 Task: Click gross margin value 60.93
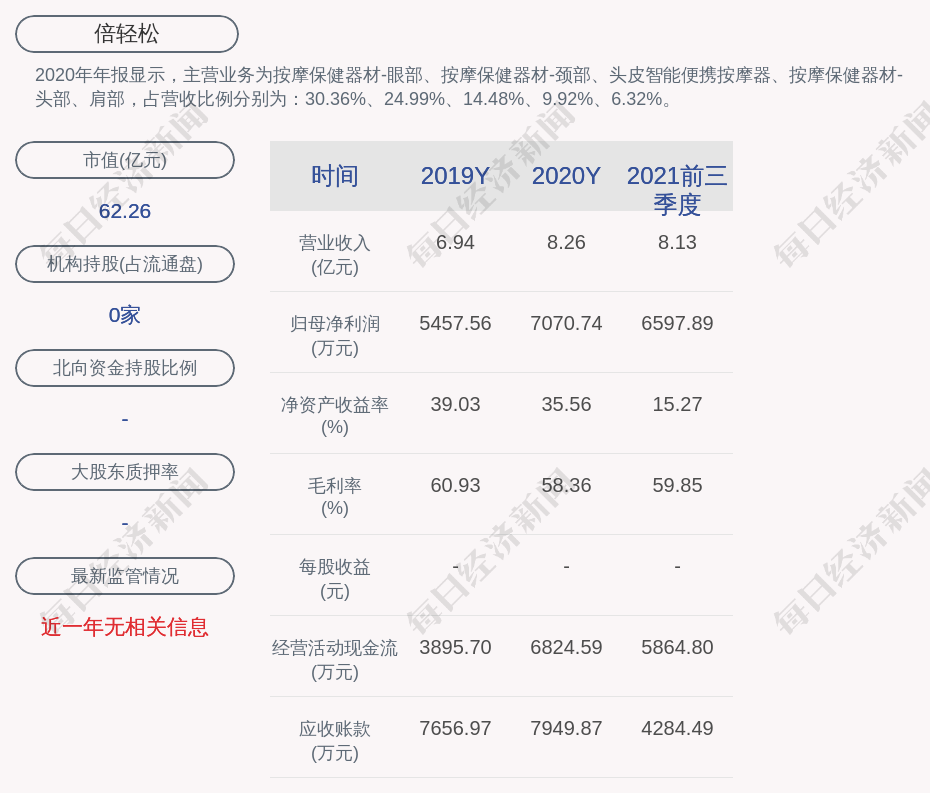click(x=455, y=485)
